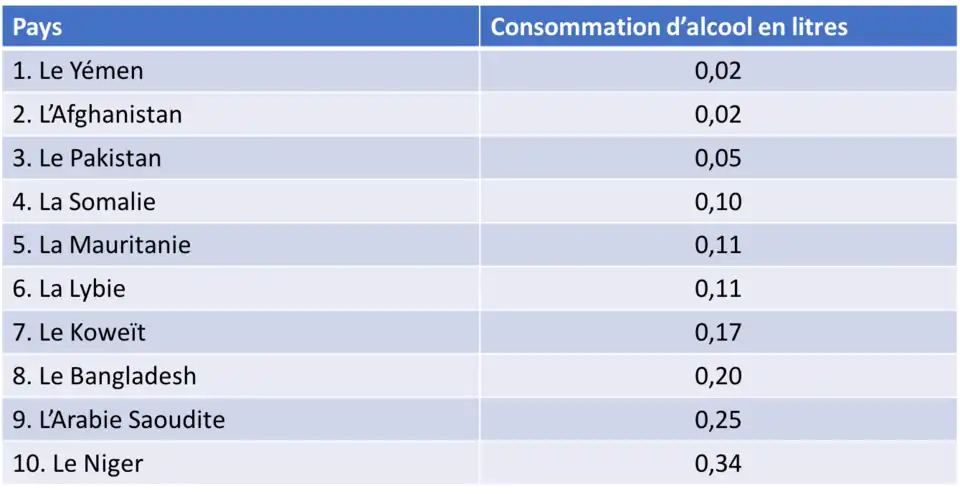
Task: Select the "8. Le Bangladesh" cell
Action: tap(105, 376)
